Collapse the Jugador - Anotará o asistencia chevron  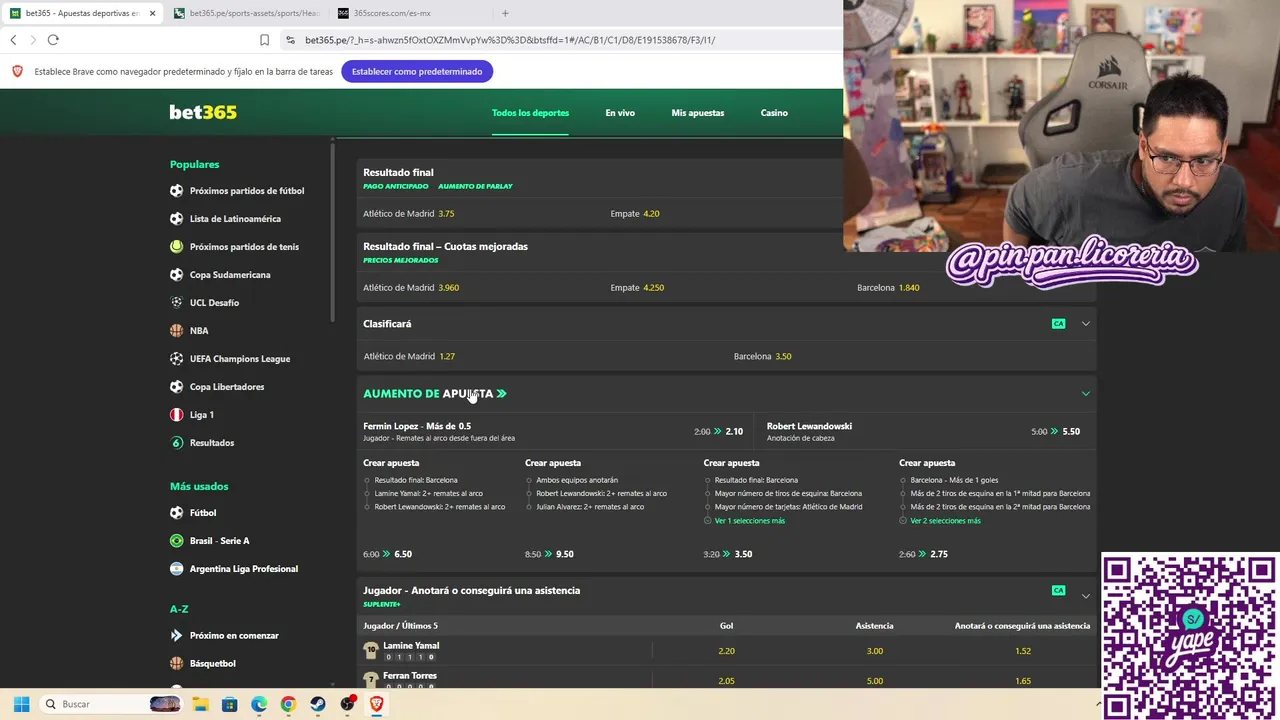(1085, 596)
